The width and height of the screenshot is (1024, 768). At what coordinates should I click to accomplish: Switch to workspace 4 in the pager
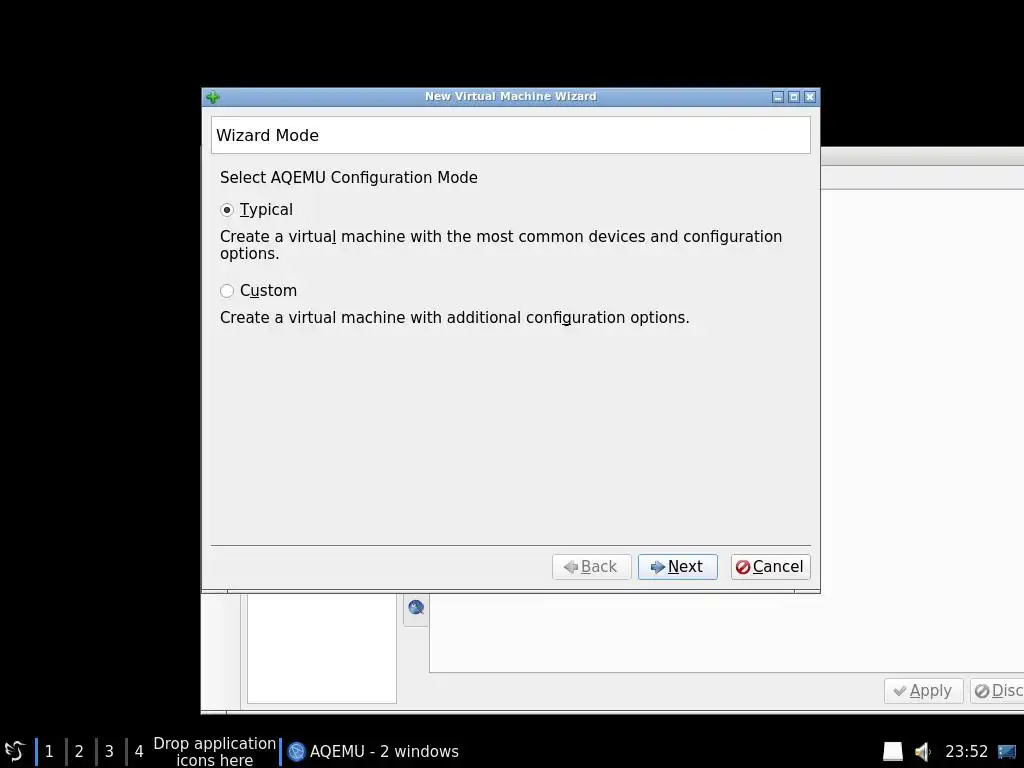tap(139, 752)
